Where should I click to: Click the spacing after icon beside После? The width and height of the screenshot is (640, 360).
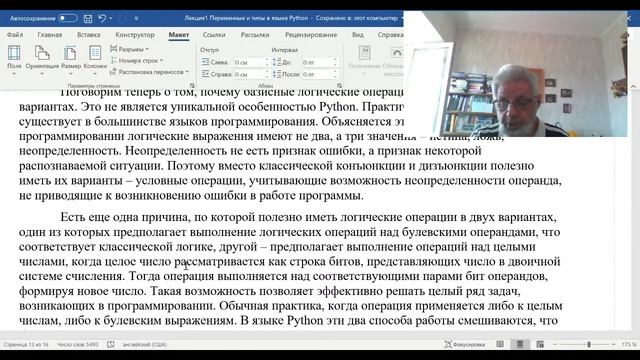point(277,74)
